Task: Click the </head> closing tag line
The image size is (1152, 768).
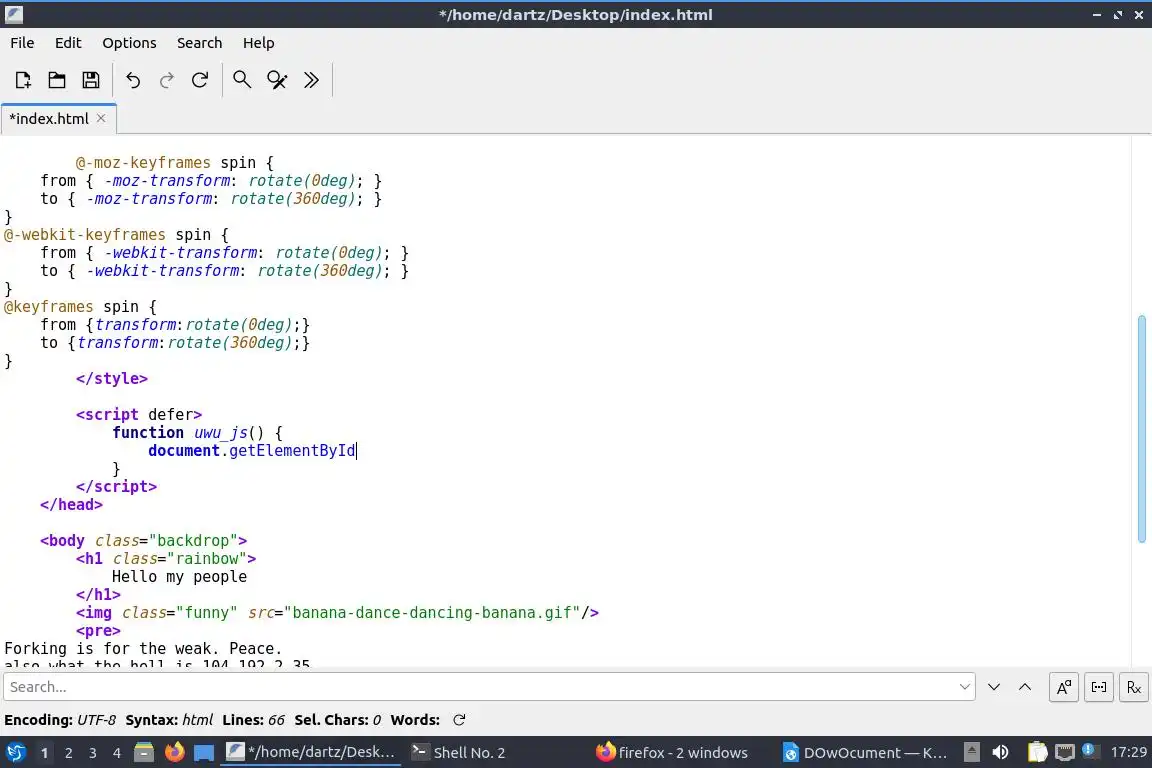Action: [71, 505]
